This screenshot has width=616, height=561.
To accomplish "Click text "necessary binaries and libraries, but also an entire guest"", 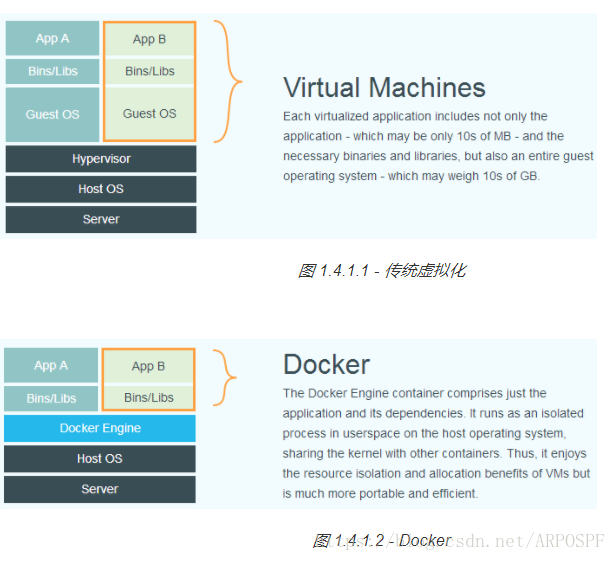I will click(x=438, y=156).
